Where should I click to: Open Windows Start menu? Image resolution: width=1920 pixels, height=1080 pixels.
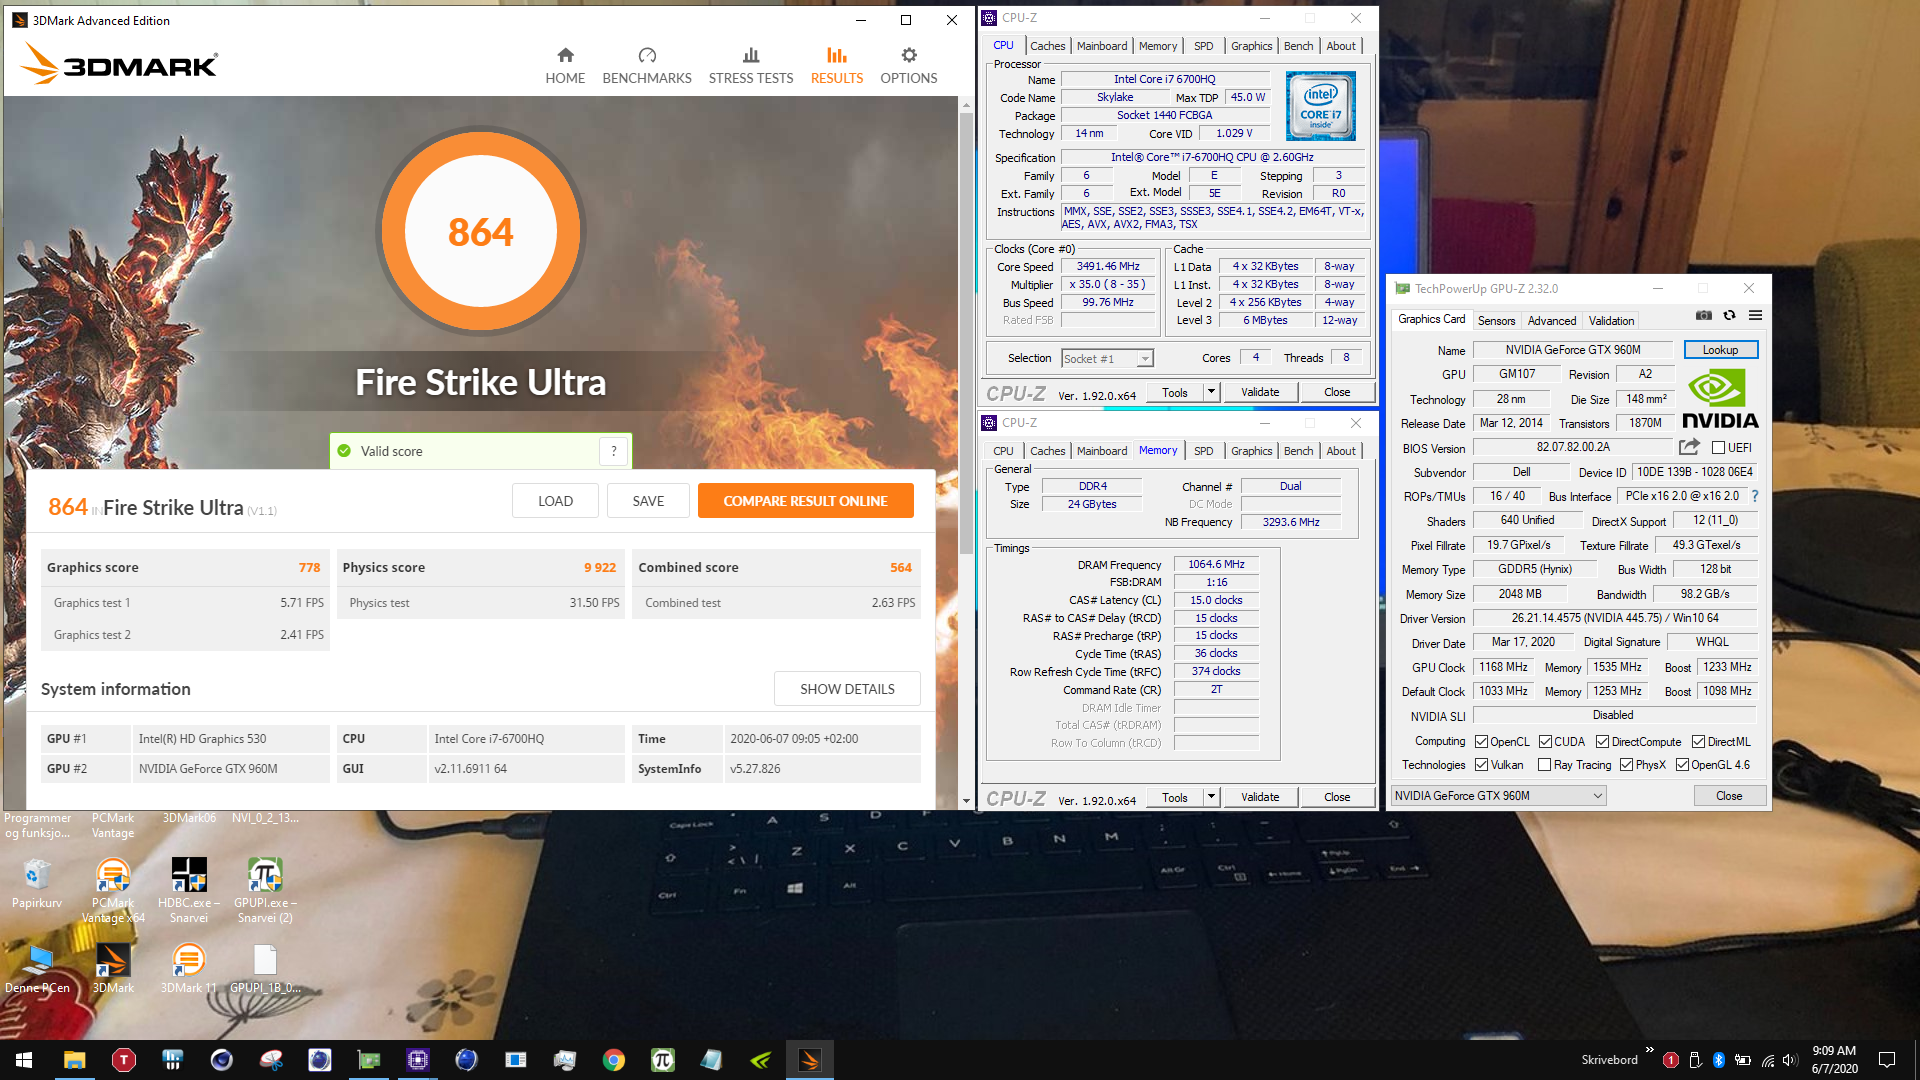pyautogui.click(x=24, y=1060)
